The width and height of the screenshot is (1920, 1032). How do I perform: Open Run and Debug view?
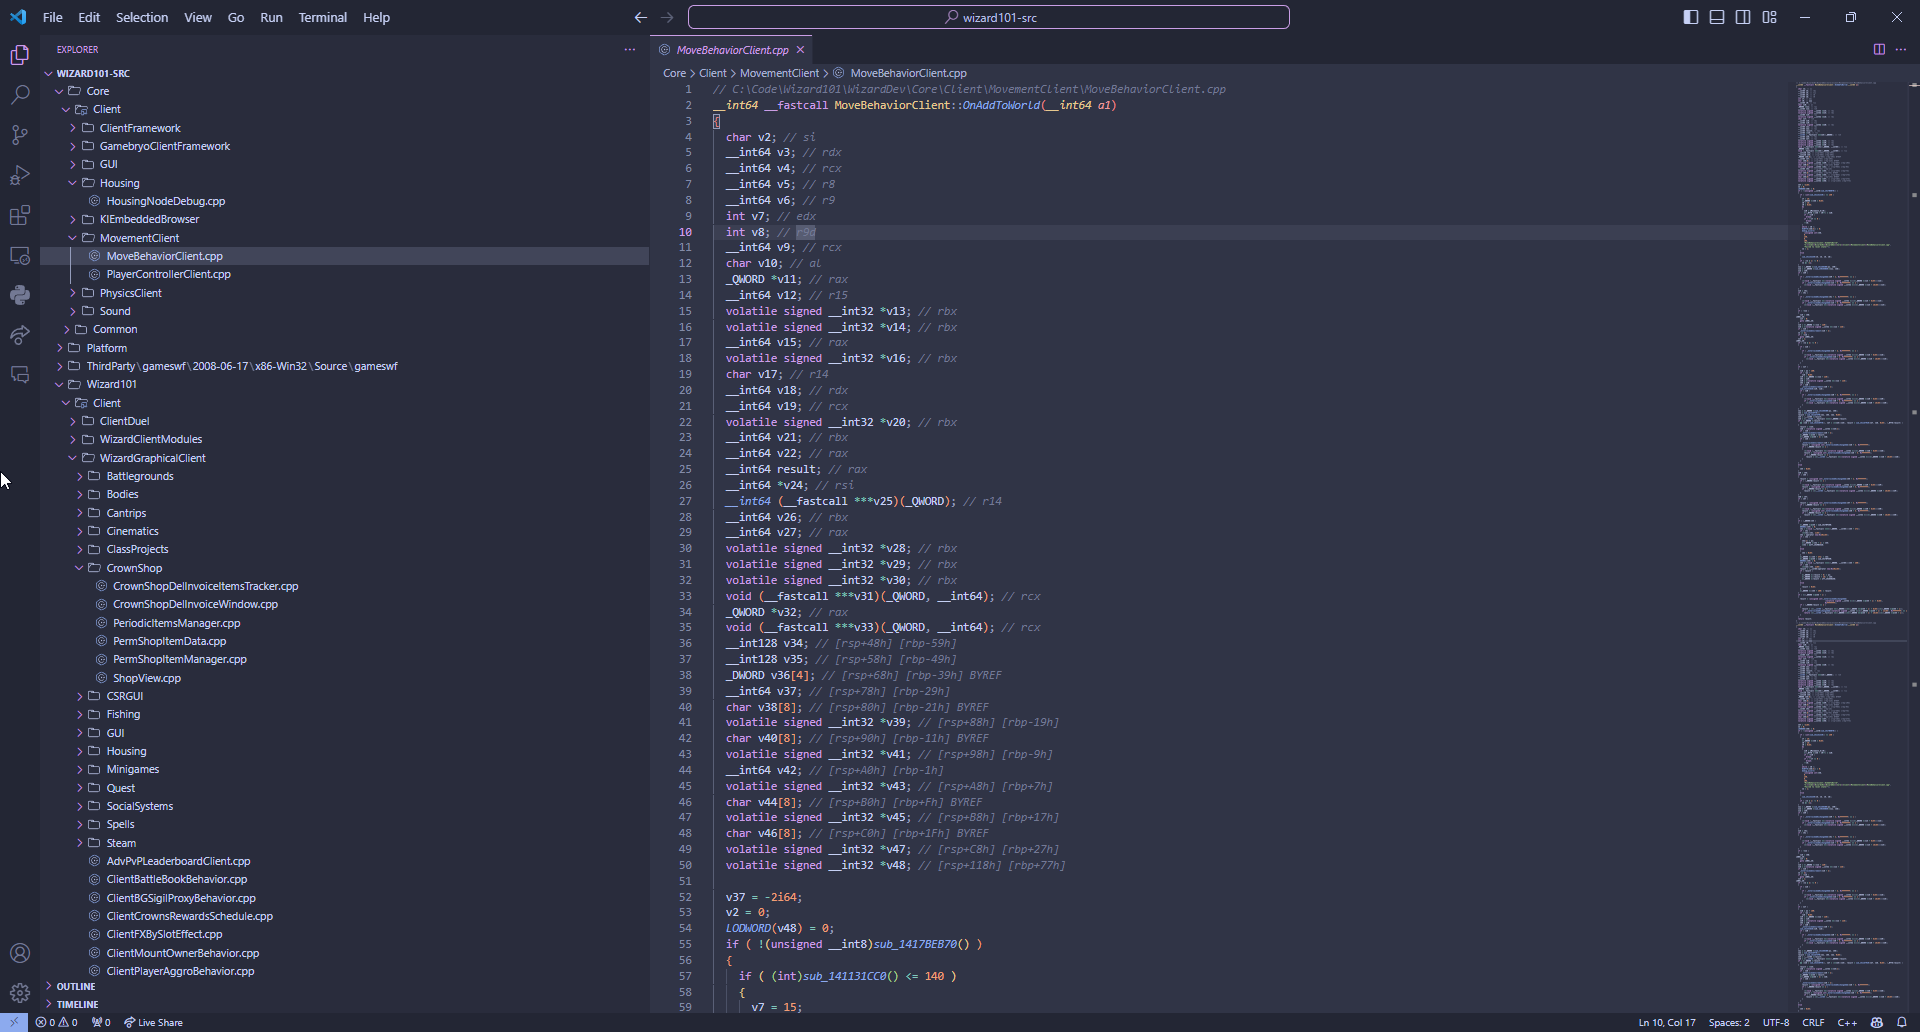20,175
